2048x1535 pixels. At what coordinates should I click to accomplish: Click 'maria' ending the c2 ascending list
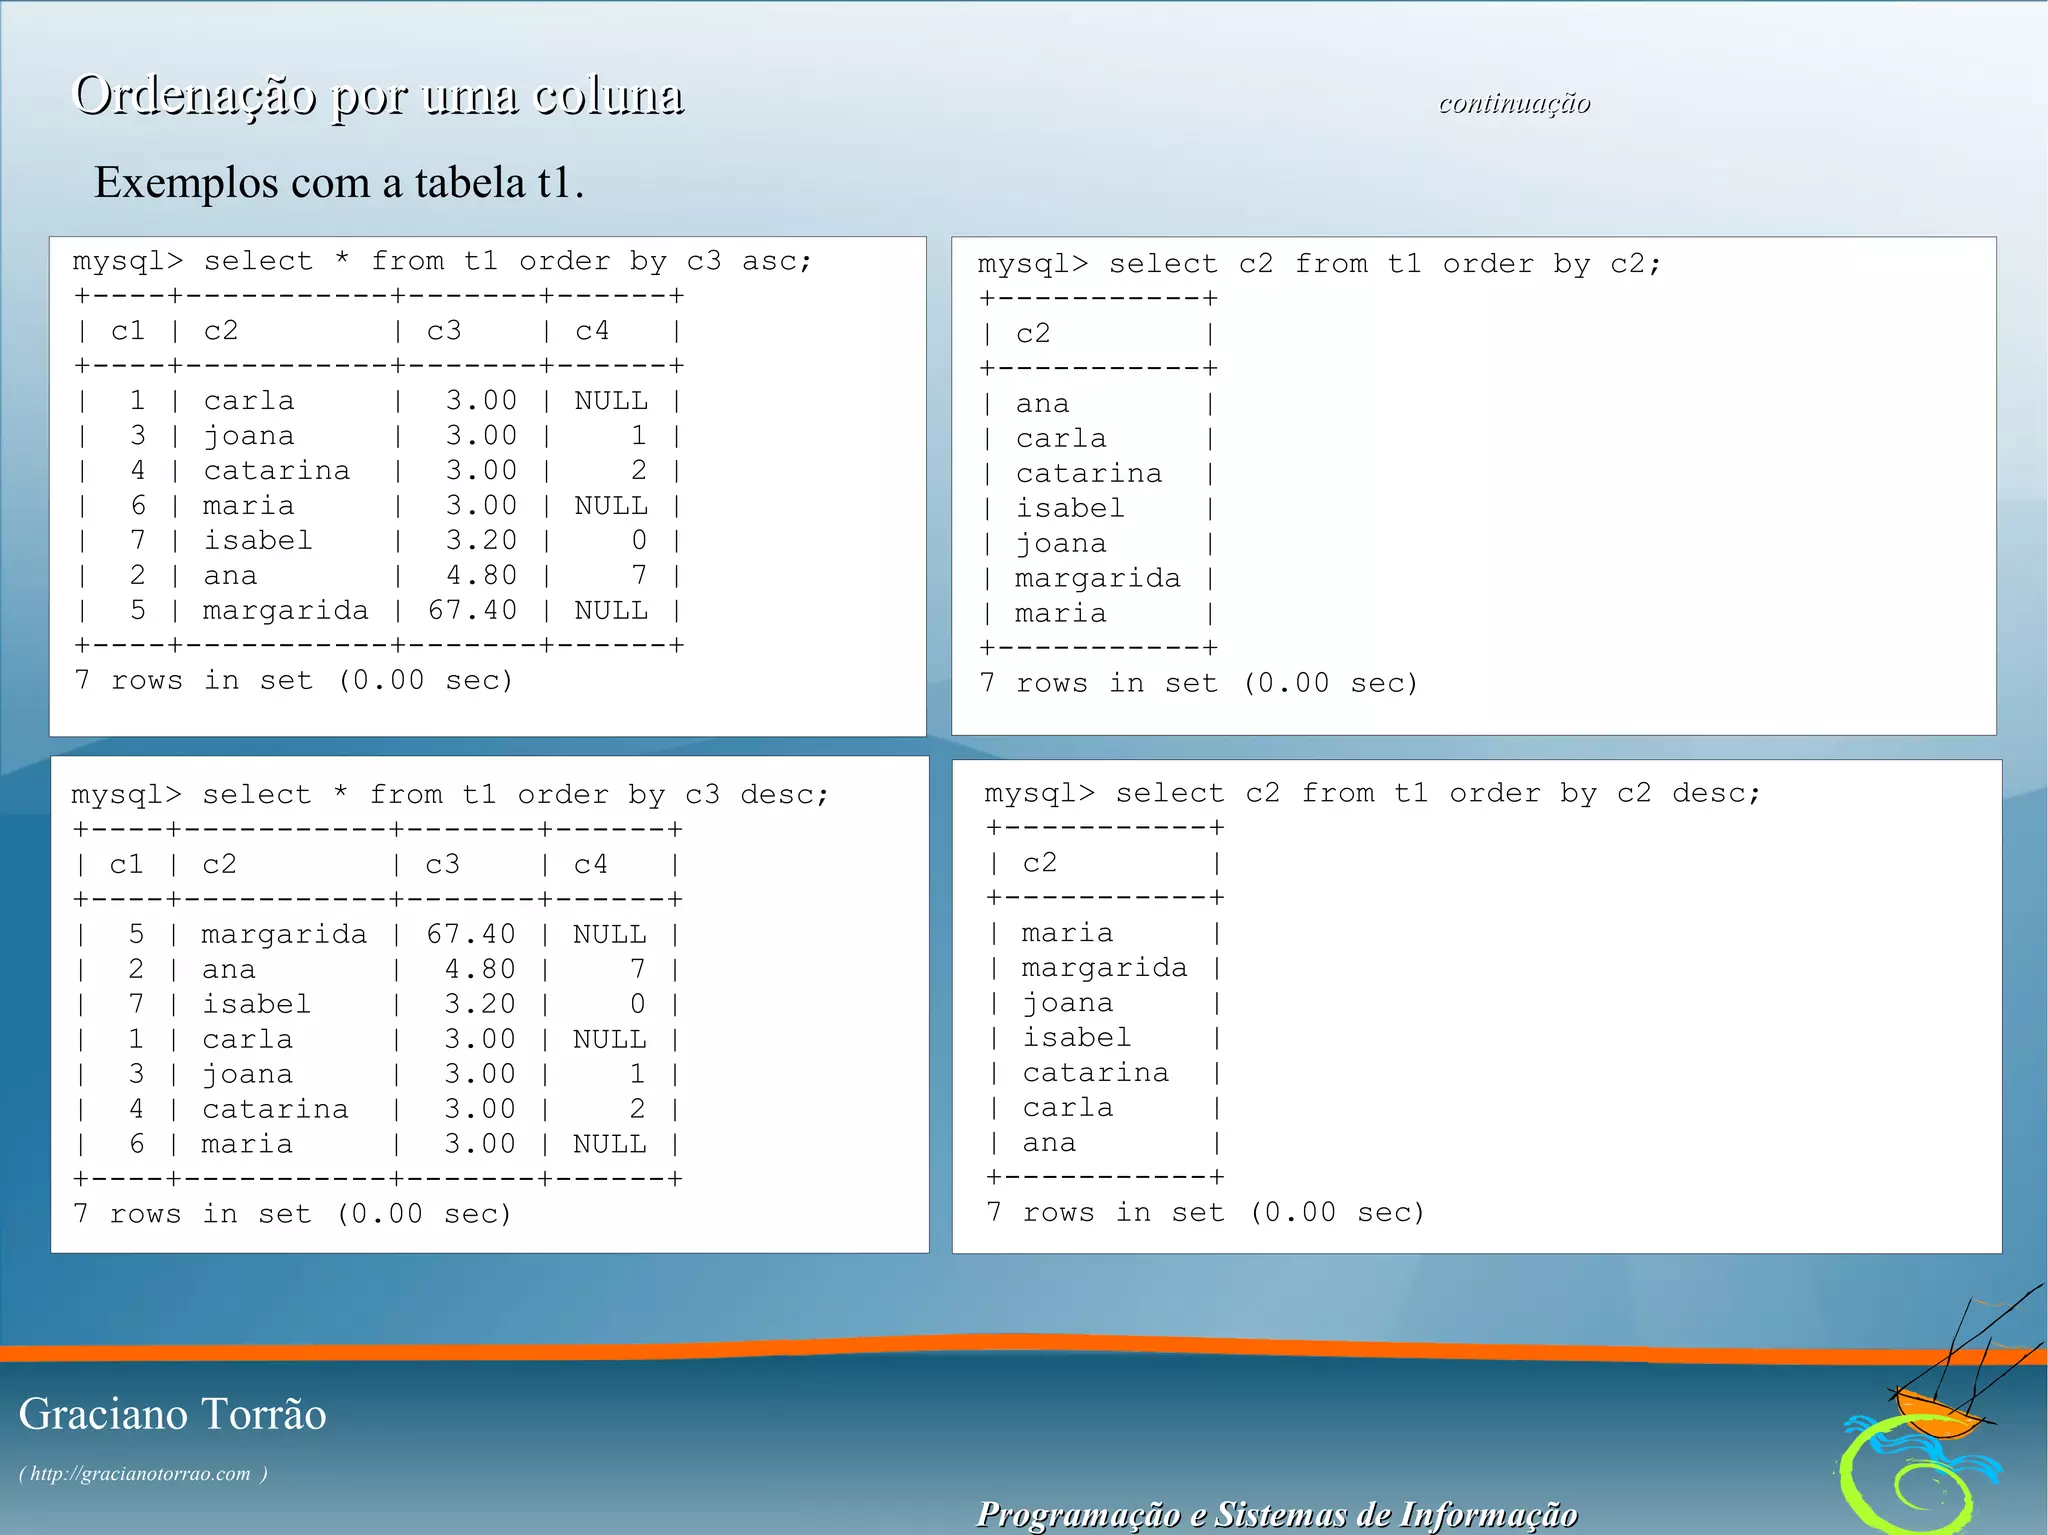1061,613
